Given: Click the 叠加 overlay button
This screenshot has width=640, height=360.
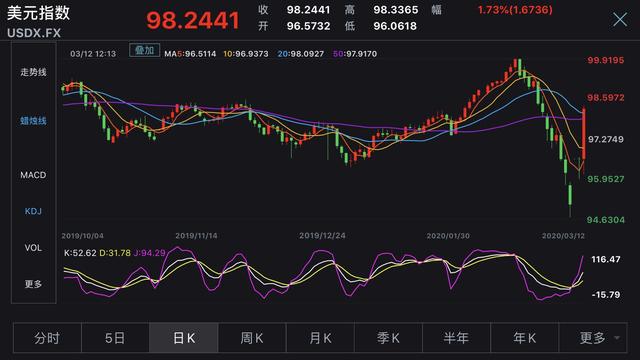Looking at the screenshot, I should 144,50.
